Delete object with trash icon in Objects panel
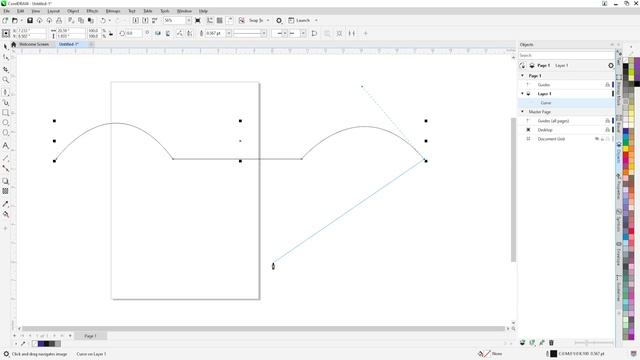Viewport: 640px width, 360px height. tap(551, 342)
